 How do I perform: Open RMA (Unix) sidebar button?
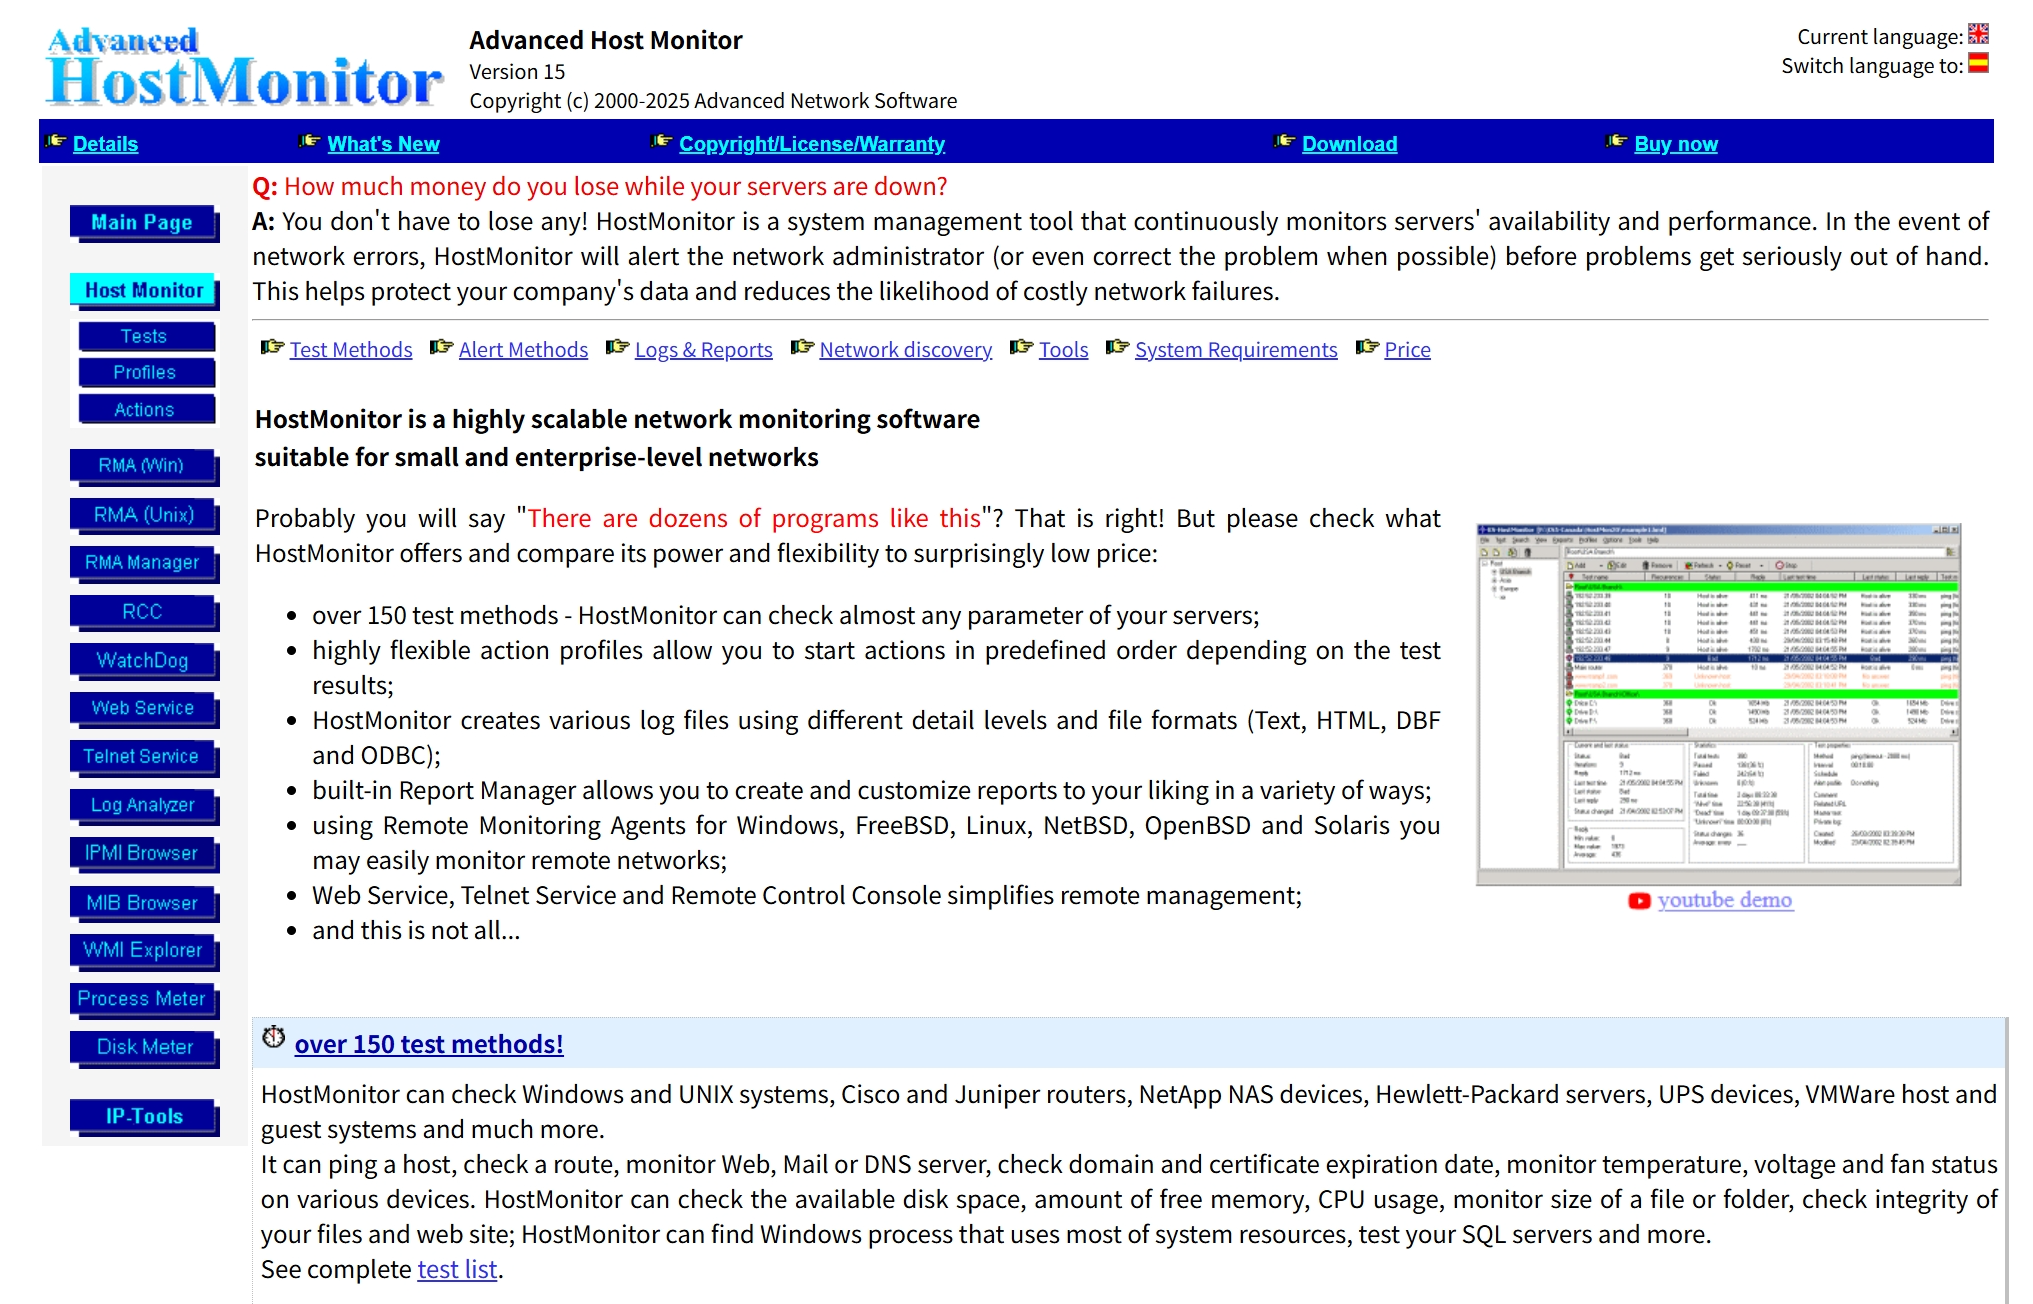pos(144,515)
